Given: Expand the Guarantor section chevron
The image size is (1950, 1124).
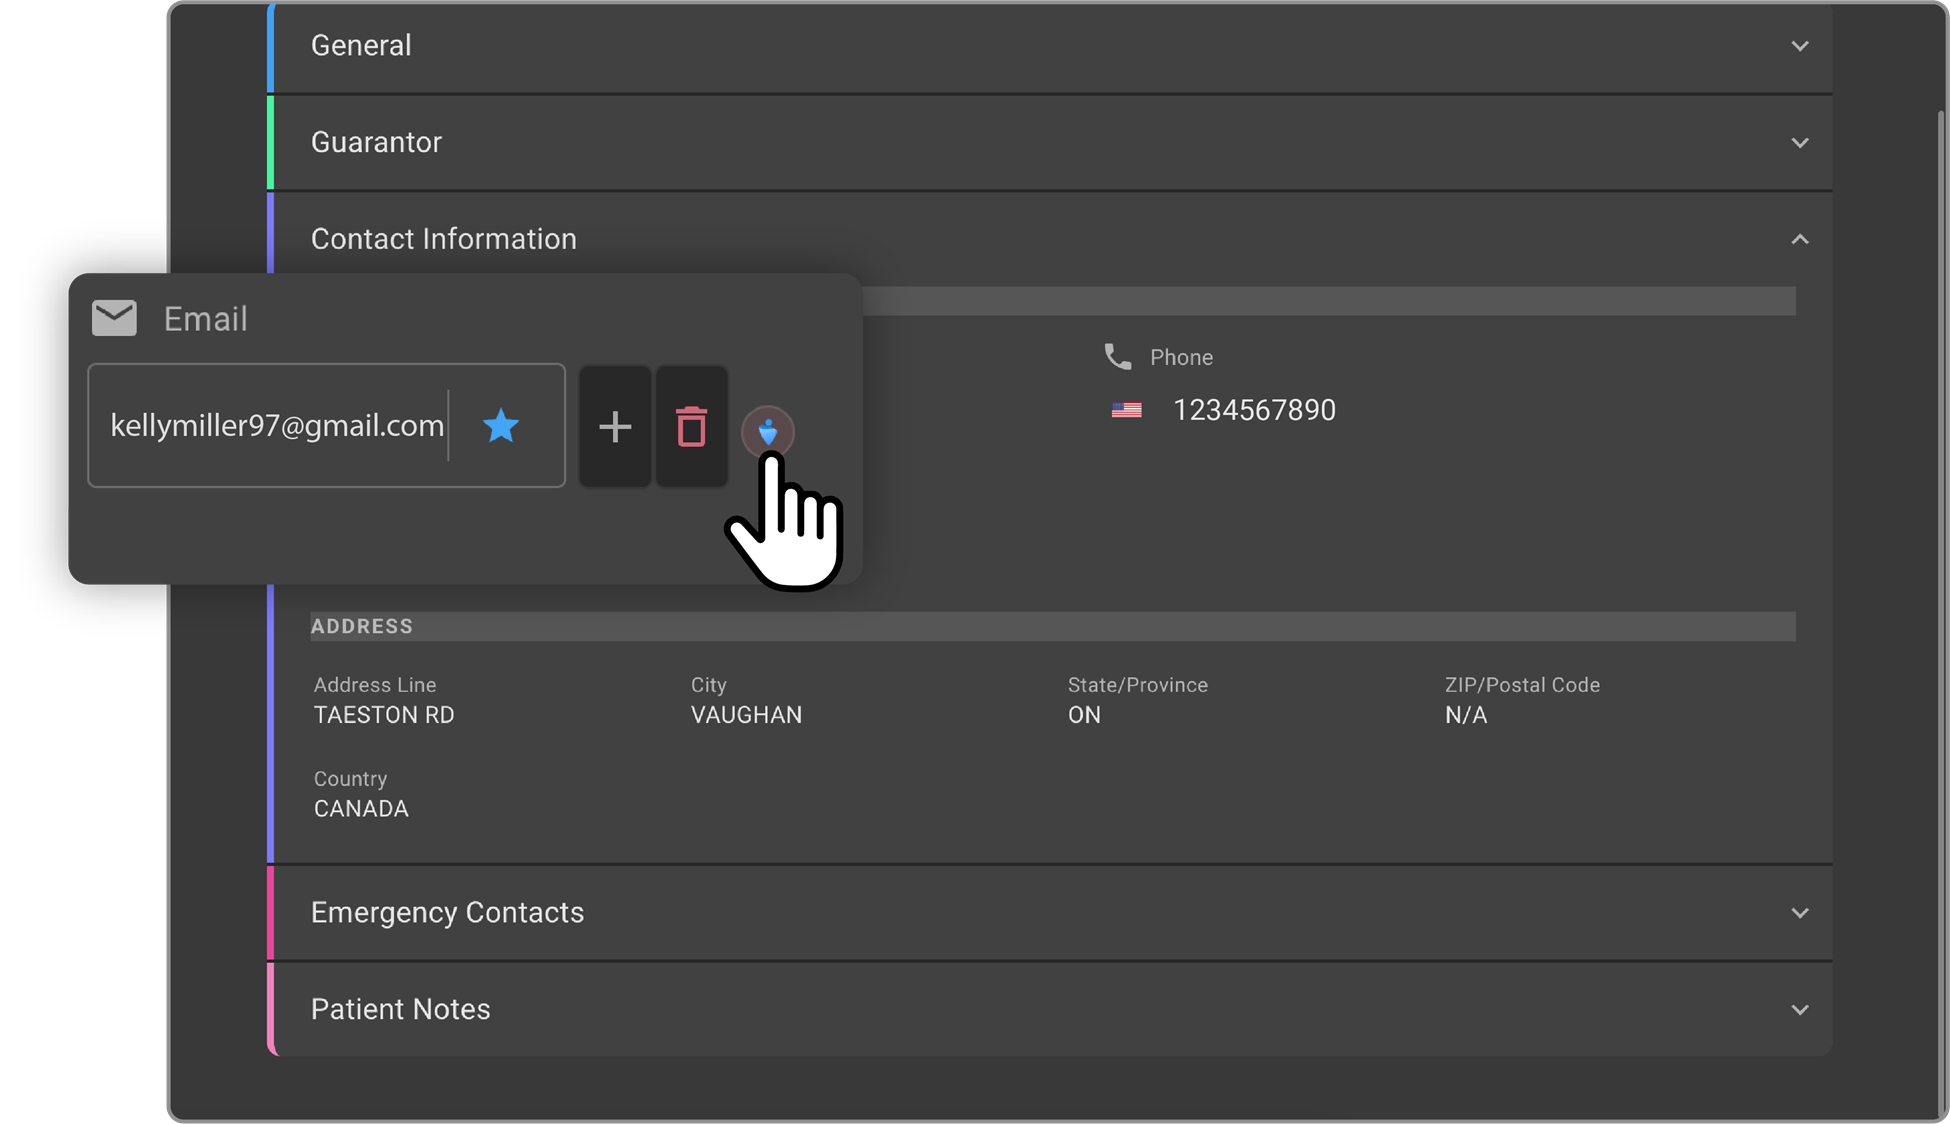Looking at the screenshot, I should coord(1799,143).
